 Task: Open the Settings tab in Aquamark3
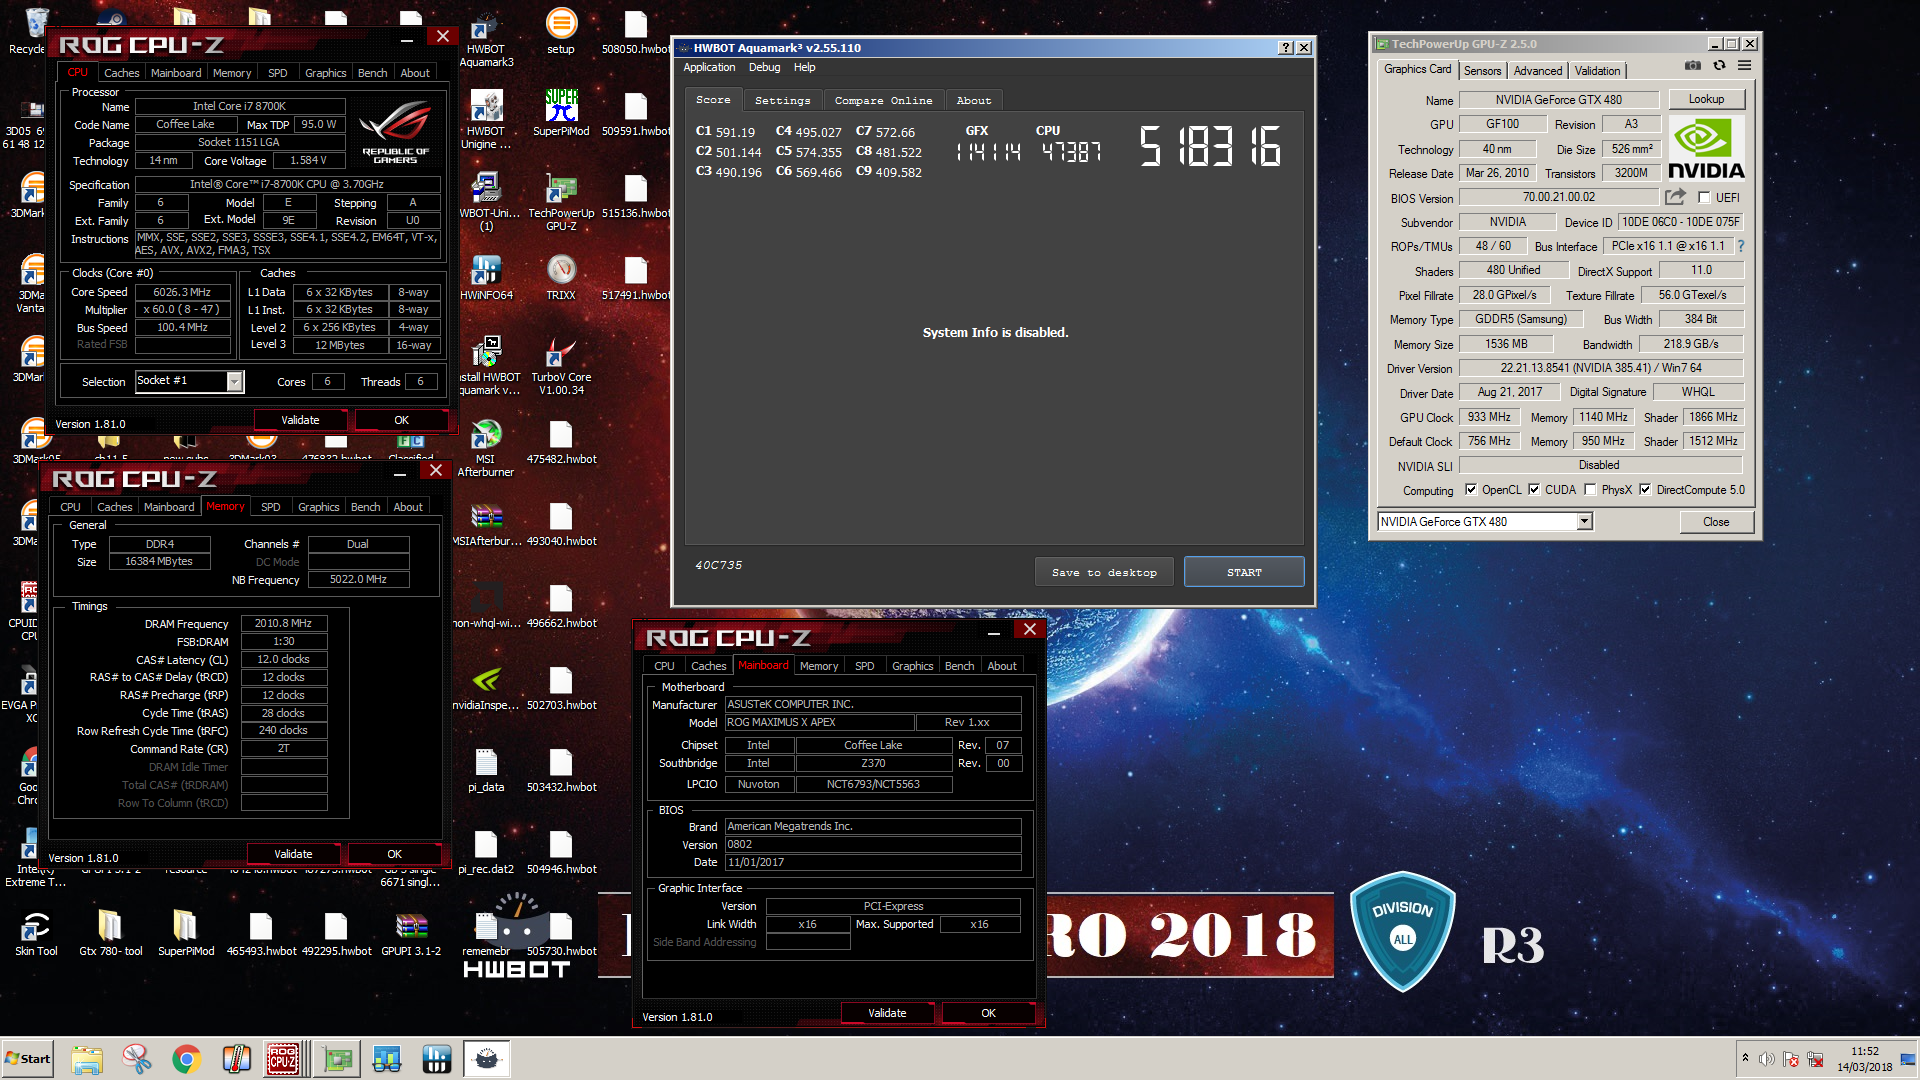[782, 101]
